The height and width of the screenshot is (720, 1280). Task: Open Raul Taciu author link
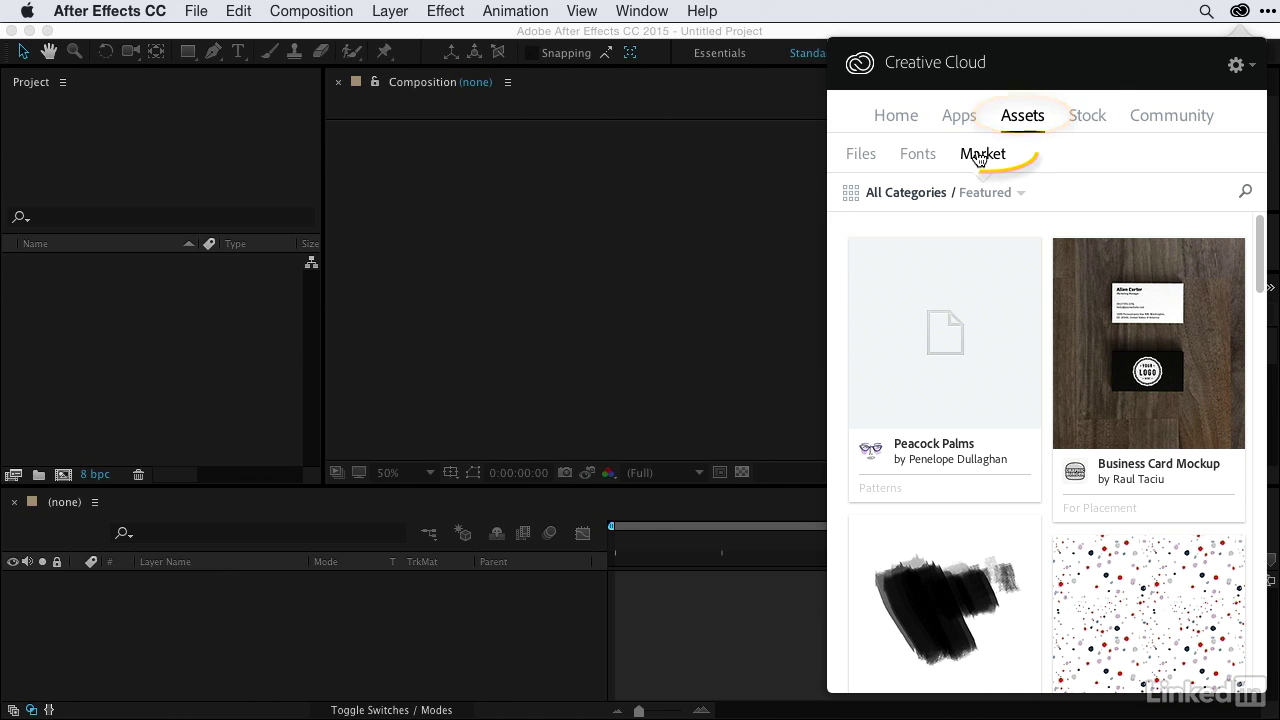[1138, 480]
